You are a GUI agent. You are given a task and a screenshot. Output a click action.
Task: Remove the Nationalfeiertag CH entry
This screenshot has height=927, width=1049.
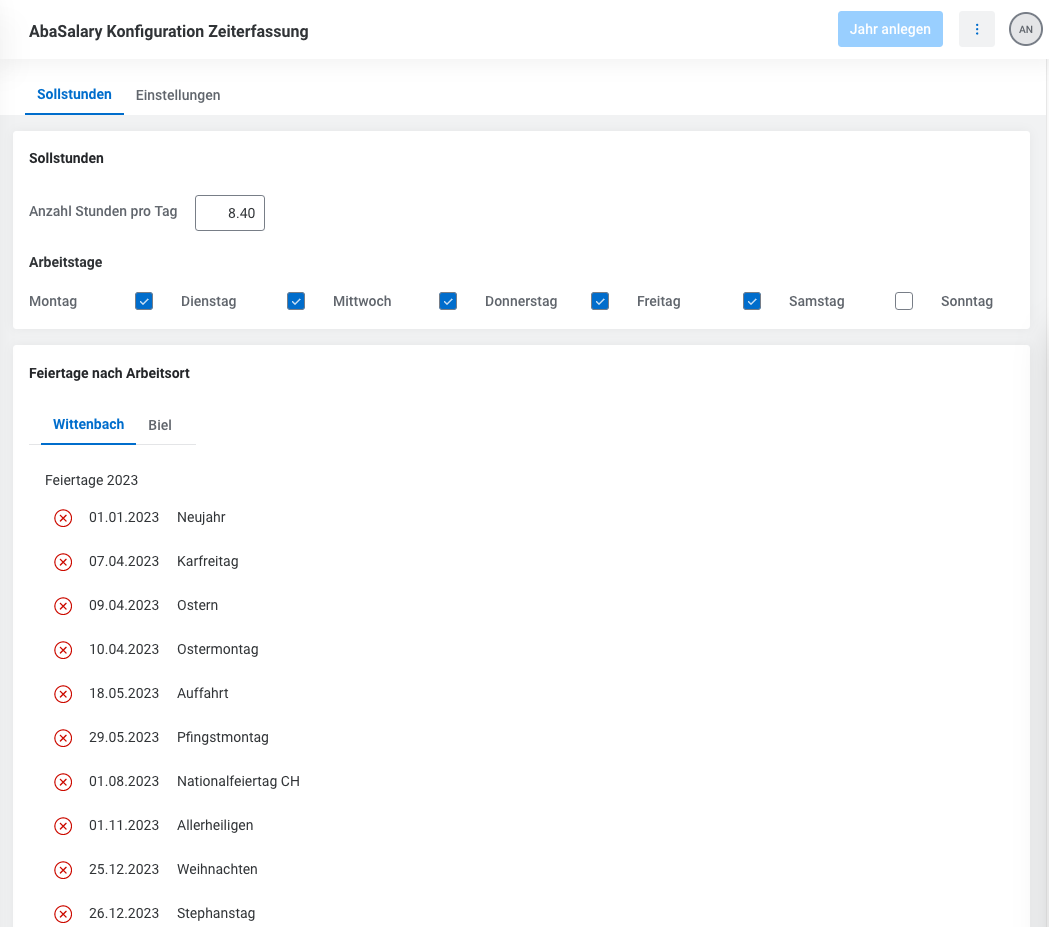[x=63, y=782]
